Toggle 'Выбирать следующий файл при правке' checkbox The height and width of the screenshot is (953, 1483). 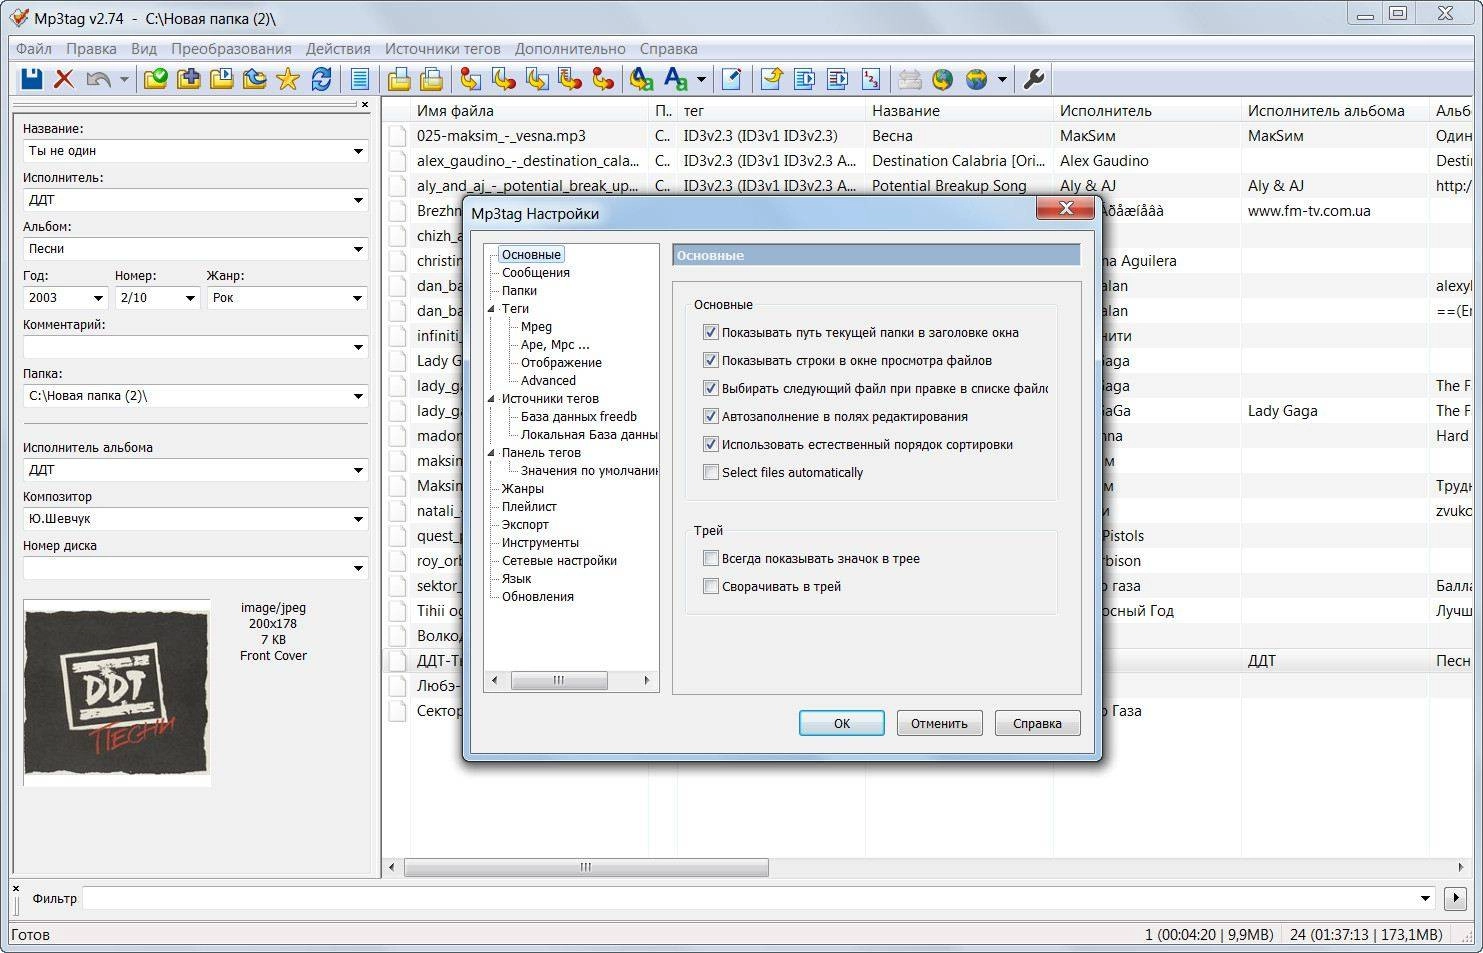pyautogui.click(x=711, y=388)
